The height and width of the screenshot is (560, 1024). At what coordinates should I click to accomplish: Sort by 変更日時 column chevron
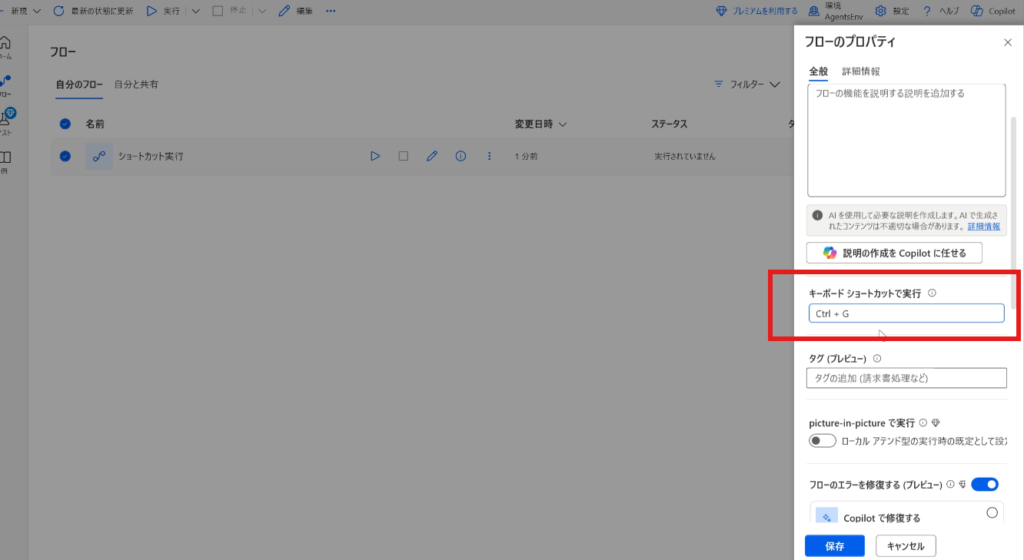(x=563, y=125)
